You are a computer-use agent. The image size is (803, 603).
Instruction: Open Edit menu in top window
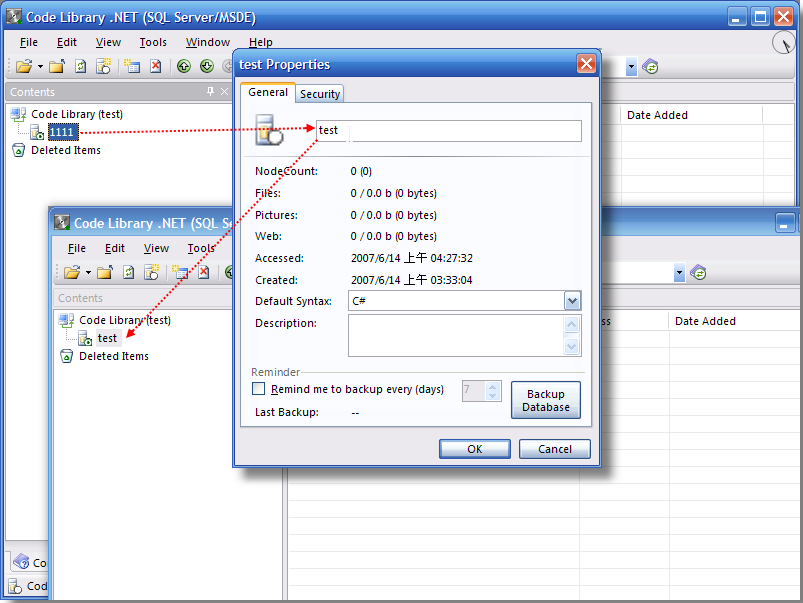tap(67, 42)
